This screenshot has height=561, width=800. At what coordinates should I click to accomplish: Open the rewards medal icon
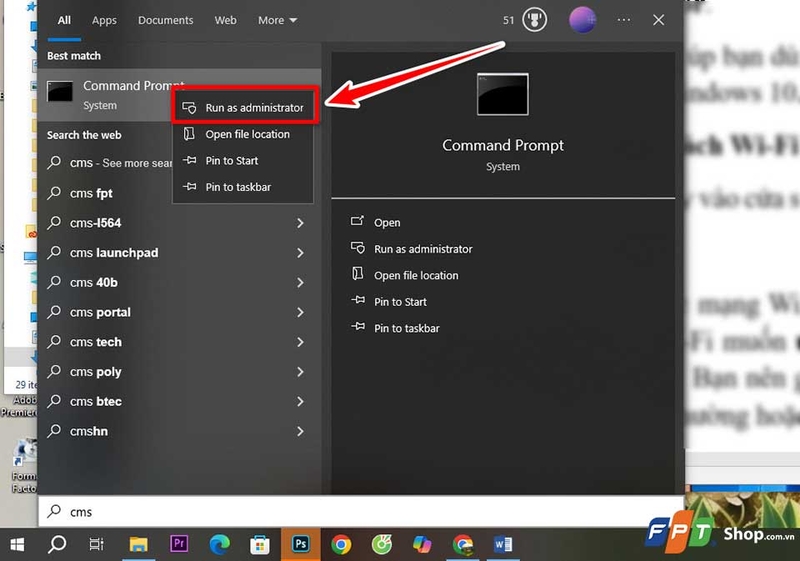[534, 20]
